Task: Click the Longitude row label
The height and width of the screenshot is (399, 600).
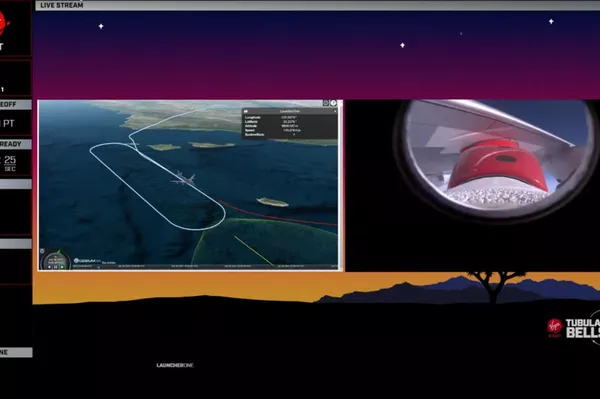Action: coord(253,117)
